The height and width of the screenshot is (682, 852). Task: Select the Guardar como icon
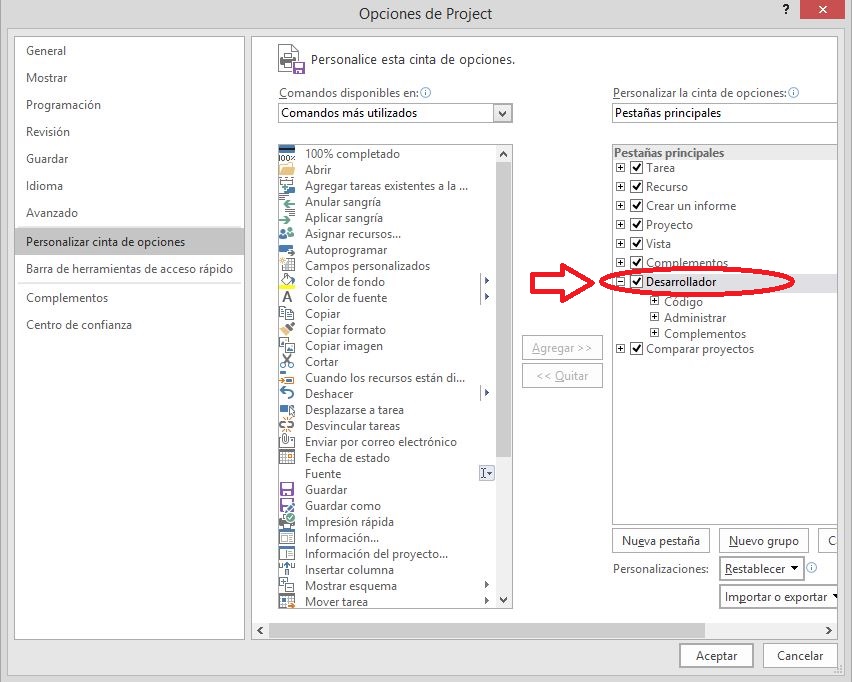286,505
